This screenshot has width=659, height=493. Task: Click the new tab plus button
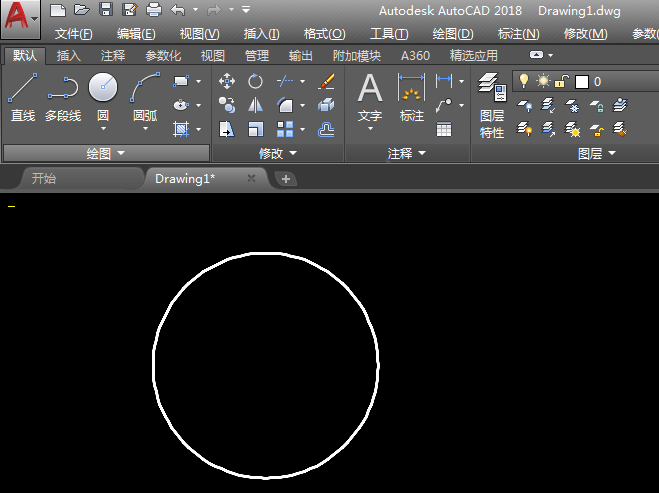click(x=286, y=179)
